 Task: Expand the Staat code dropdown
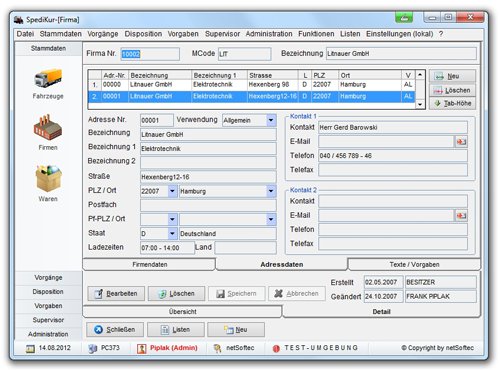tap(172, 233)
